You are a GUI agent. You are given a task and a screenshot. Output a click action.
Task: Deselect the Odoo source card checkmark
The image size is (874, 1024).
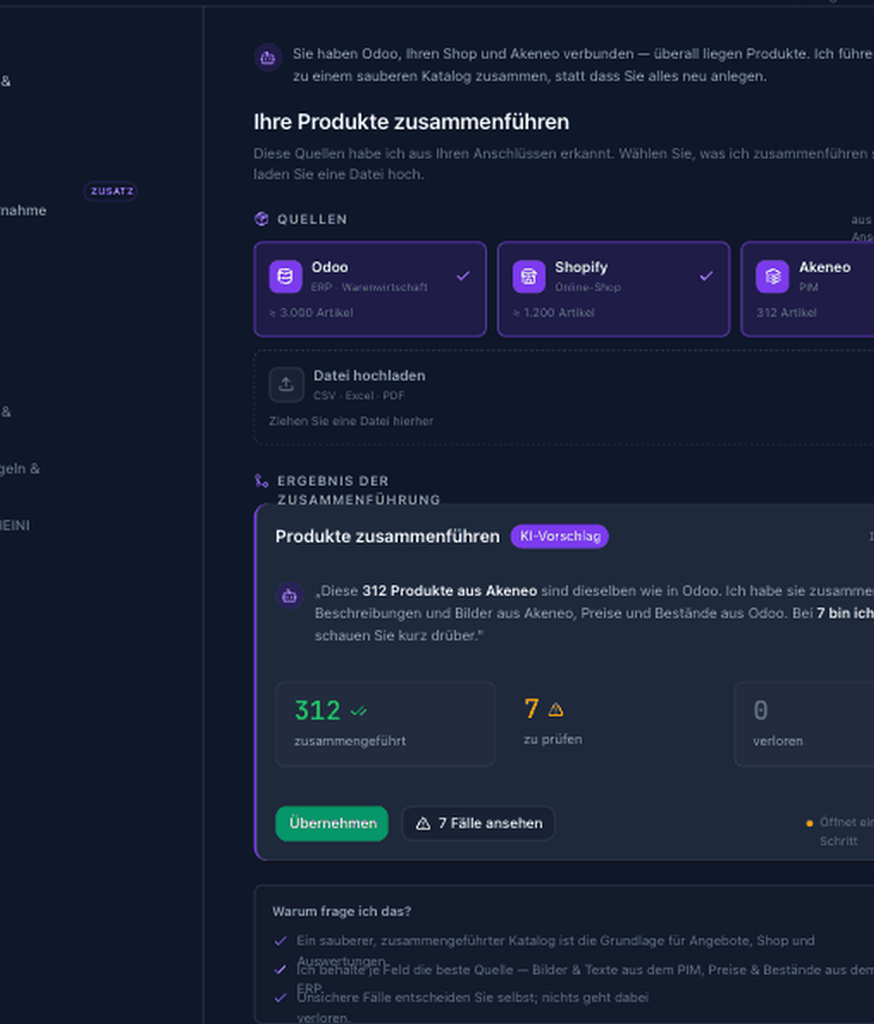(x=463, y=276)
